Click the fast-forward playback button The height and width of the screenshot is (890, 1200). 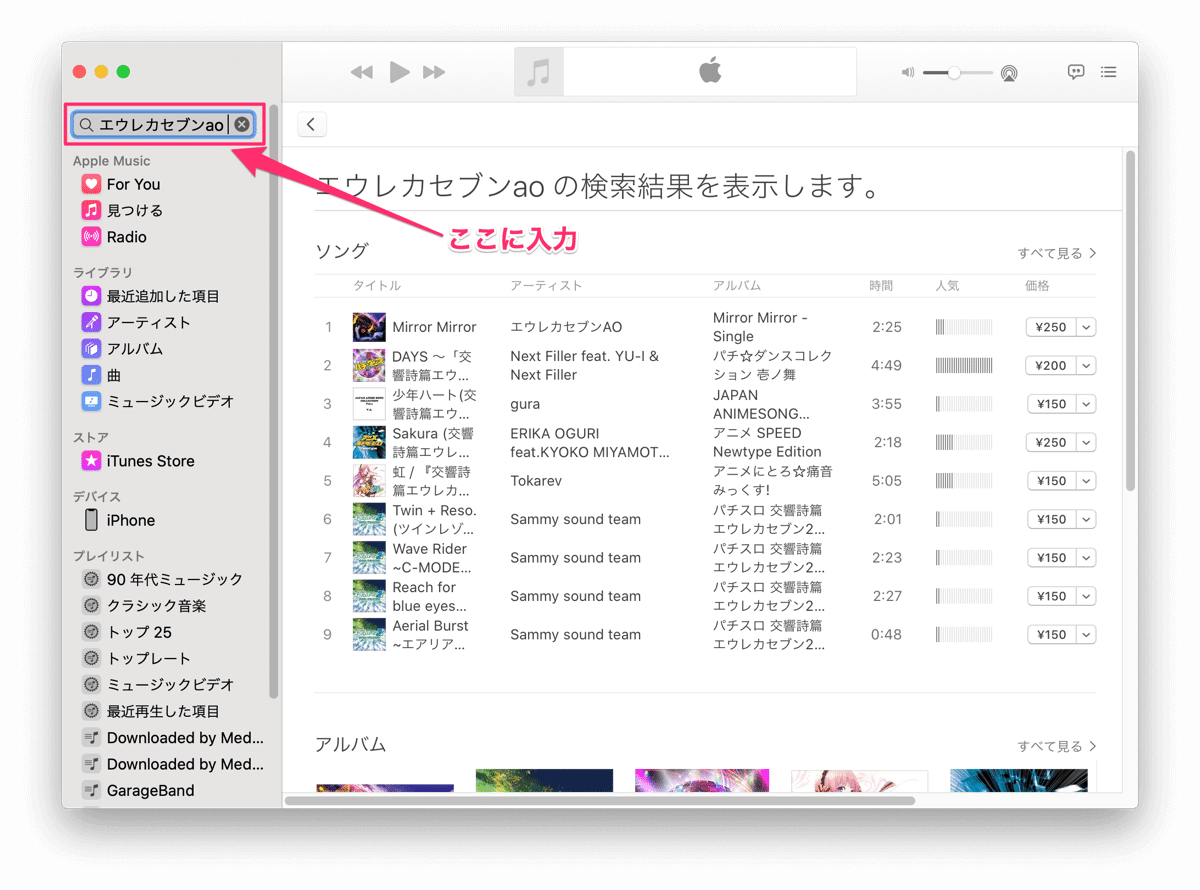pyautogui.click(x=434, y=72)
